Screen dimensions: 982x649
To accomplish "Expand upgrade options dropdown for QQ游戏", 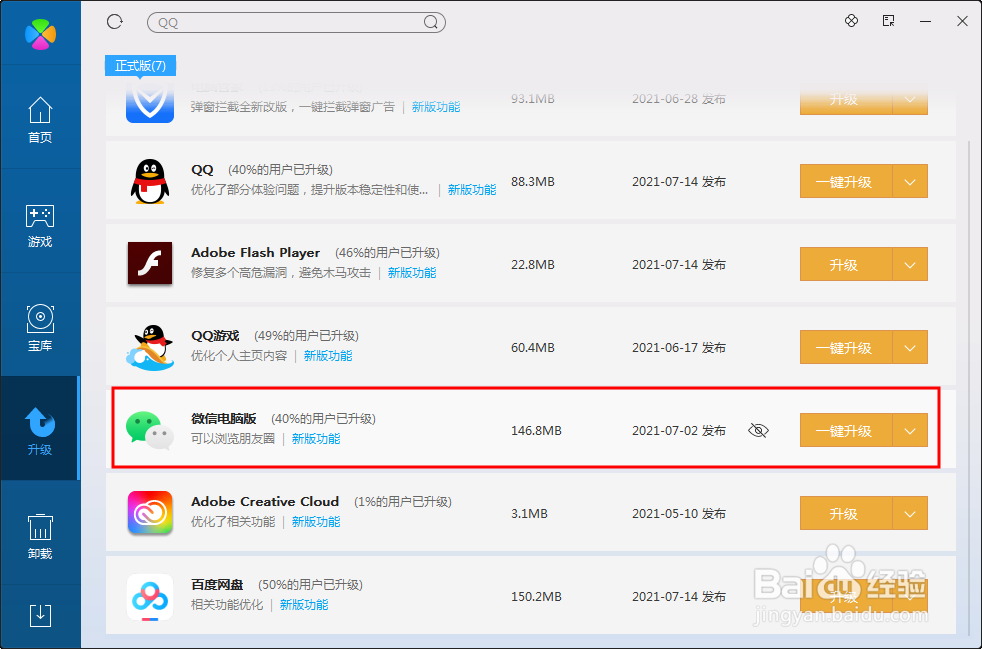I will click(x=910, y=347).
